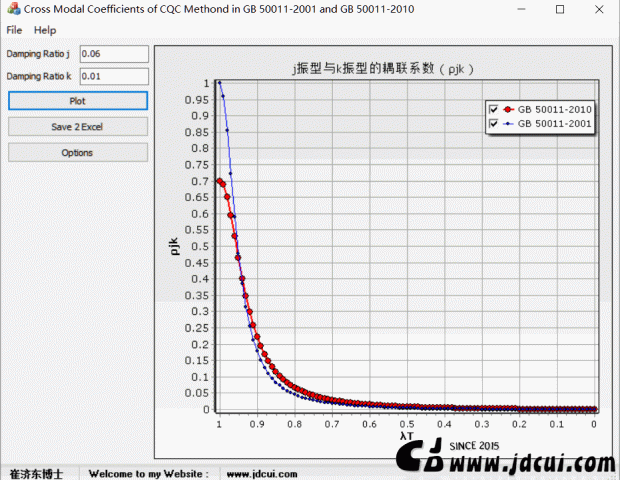Open the File menu

tap(14, 30)
